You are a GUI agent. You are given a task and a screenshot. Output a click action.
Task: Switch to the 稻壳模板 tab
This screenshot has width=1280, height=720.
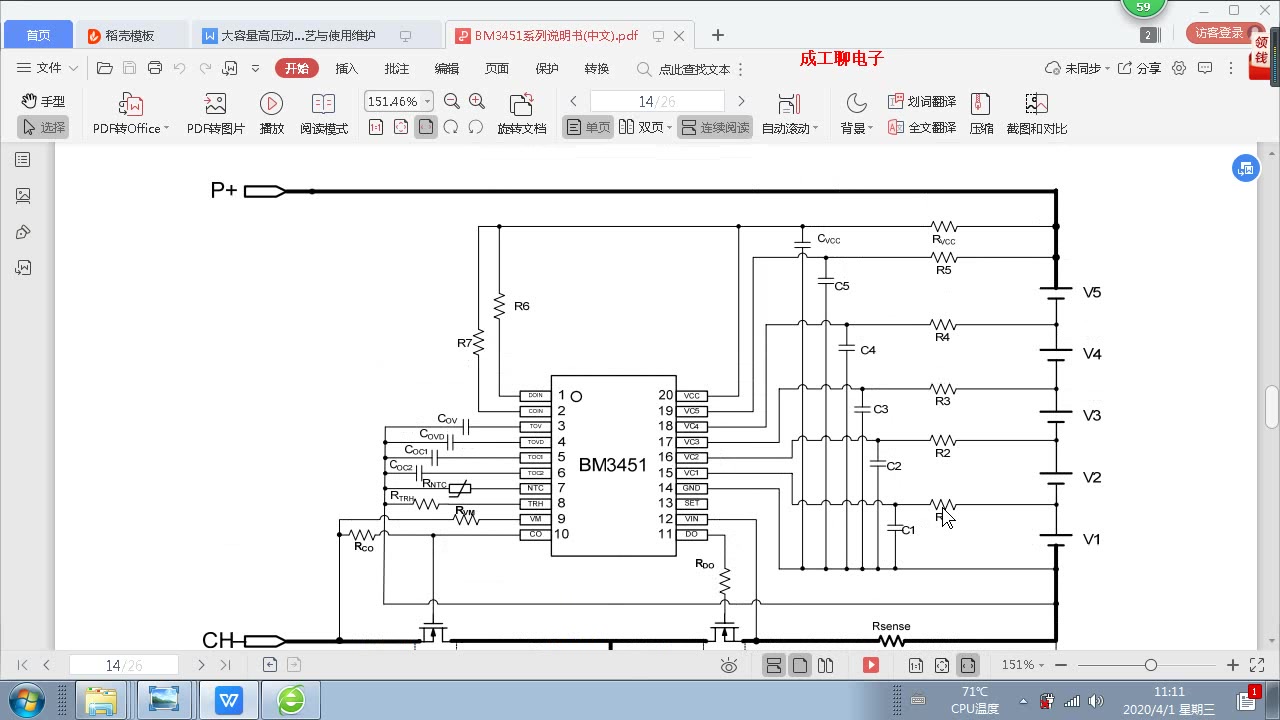[130, 35]
